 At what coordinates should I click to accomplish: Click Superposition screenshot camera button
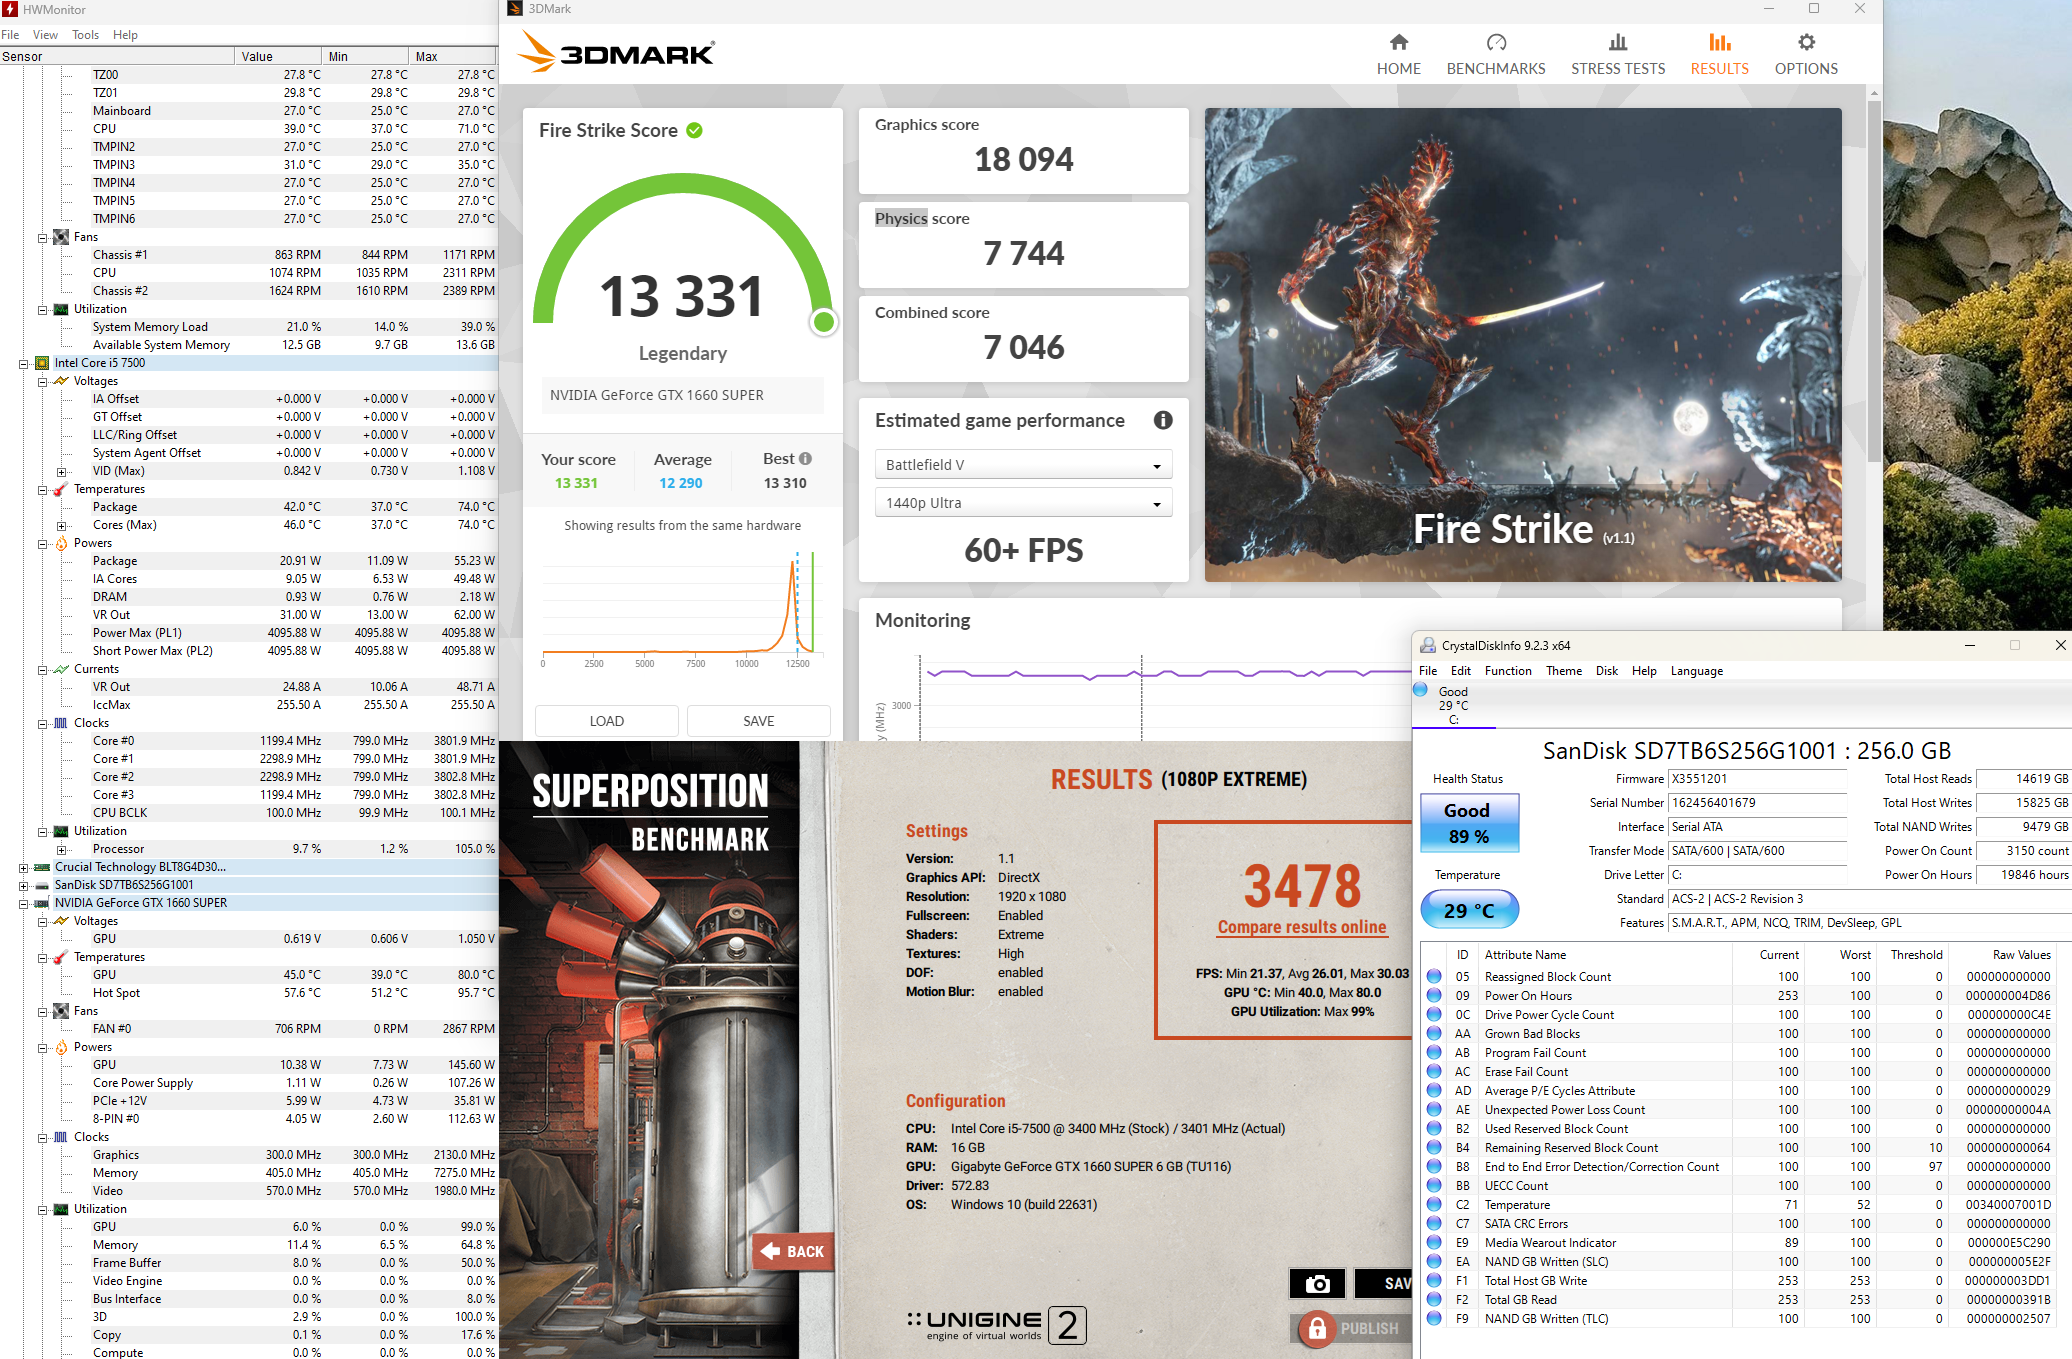click(x=1317, y=1283)
